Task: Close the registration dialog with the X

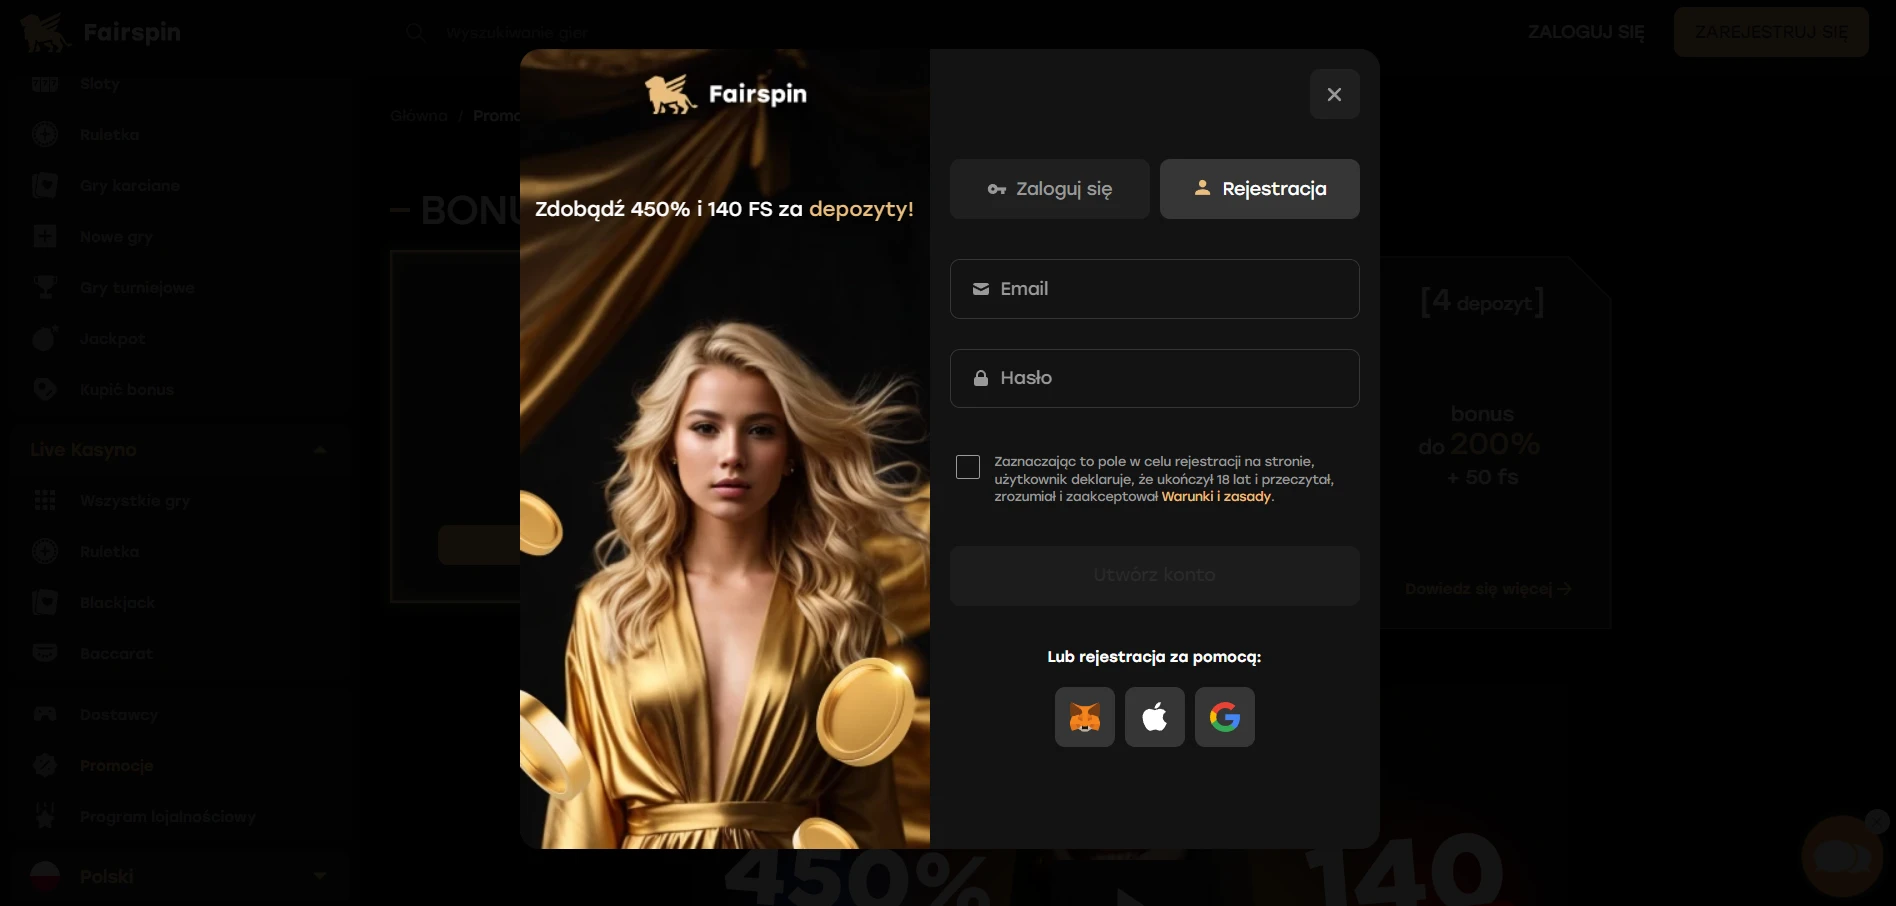Action: pyautogui.click(x=1334, y=94)
